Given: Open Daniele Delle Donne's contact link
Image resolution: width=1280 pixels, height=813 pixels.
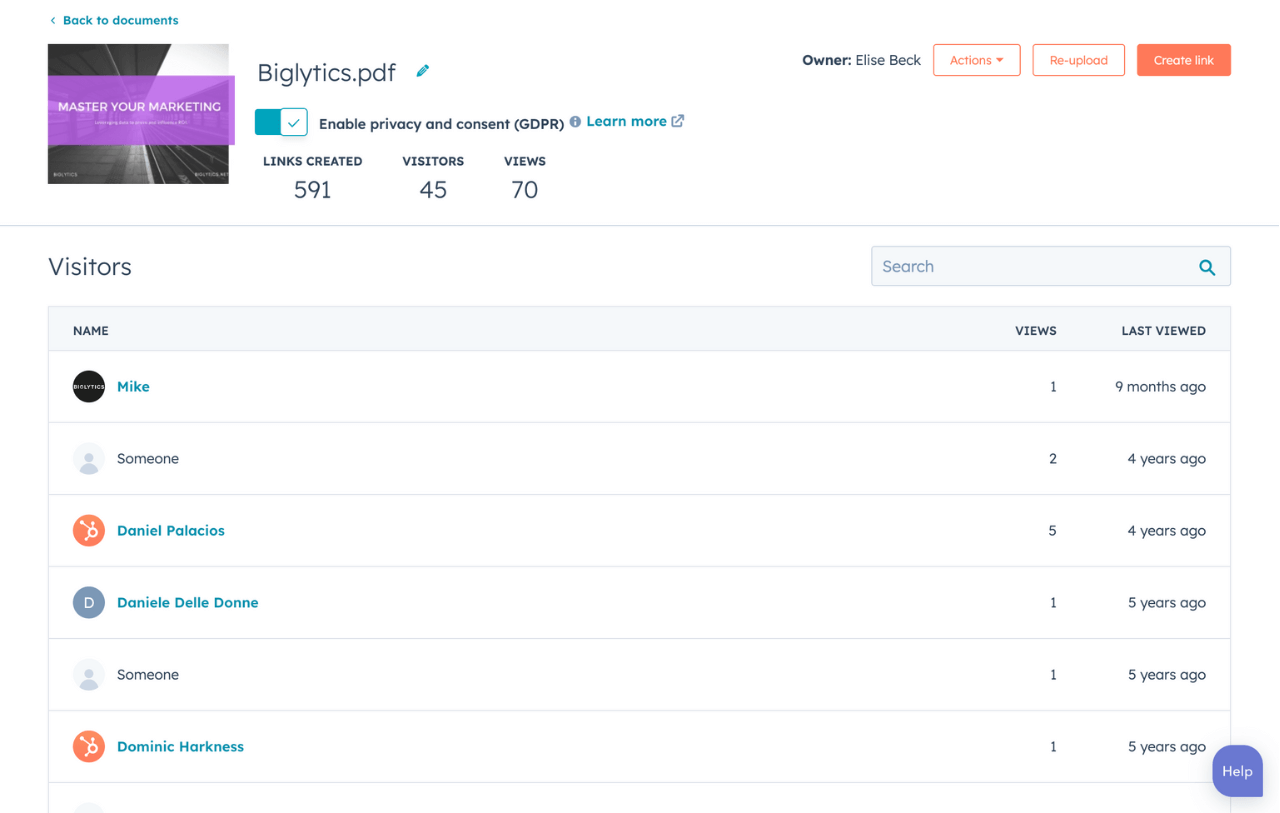Looking at the screenshot, I should (188, 603).
